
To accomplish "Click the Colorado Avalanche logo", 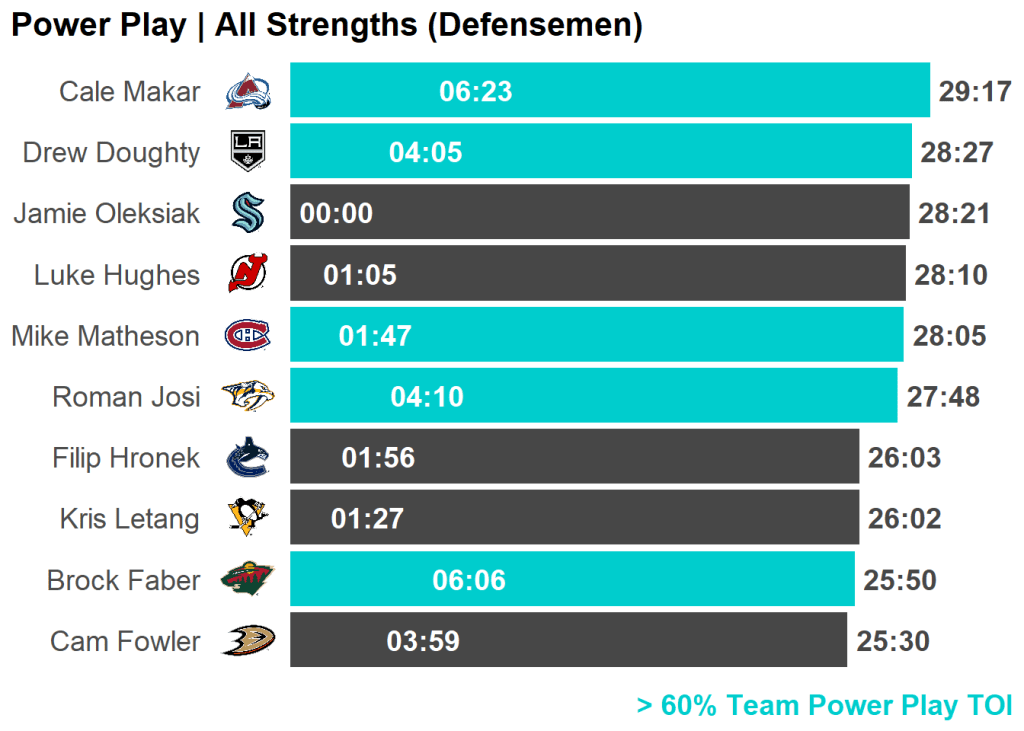I will pyautogui.click(x=247, y=92).
